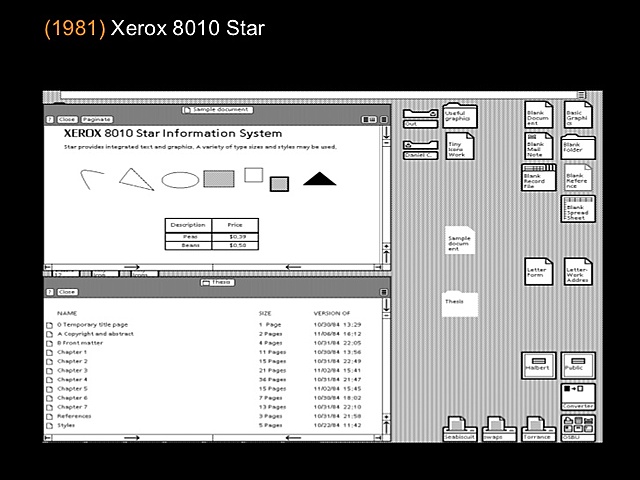Select the Blank Record File icon
640x480 pixels.
(539, 178)
